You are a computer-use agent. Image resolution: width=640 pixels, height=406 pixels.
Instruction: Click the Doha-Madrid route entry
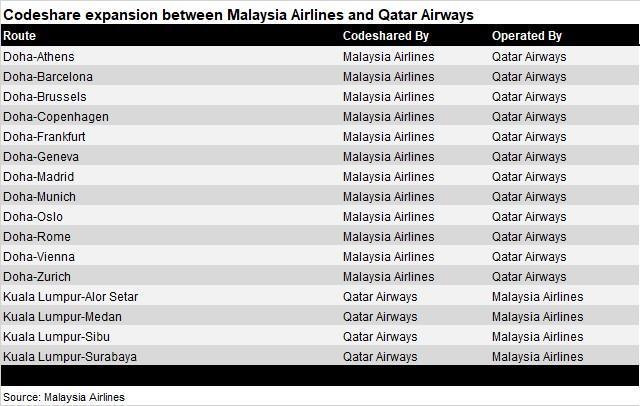point(39,177)
